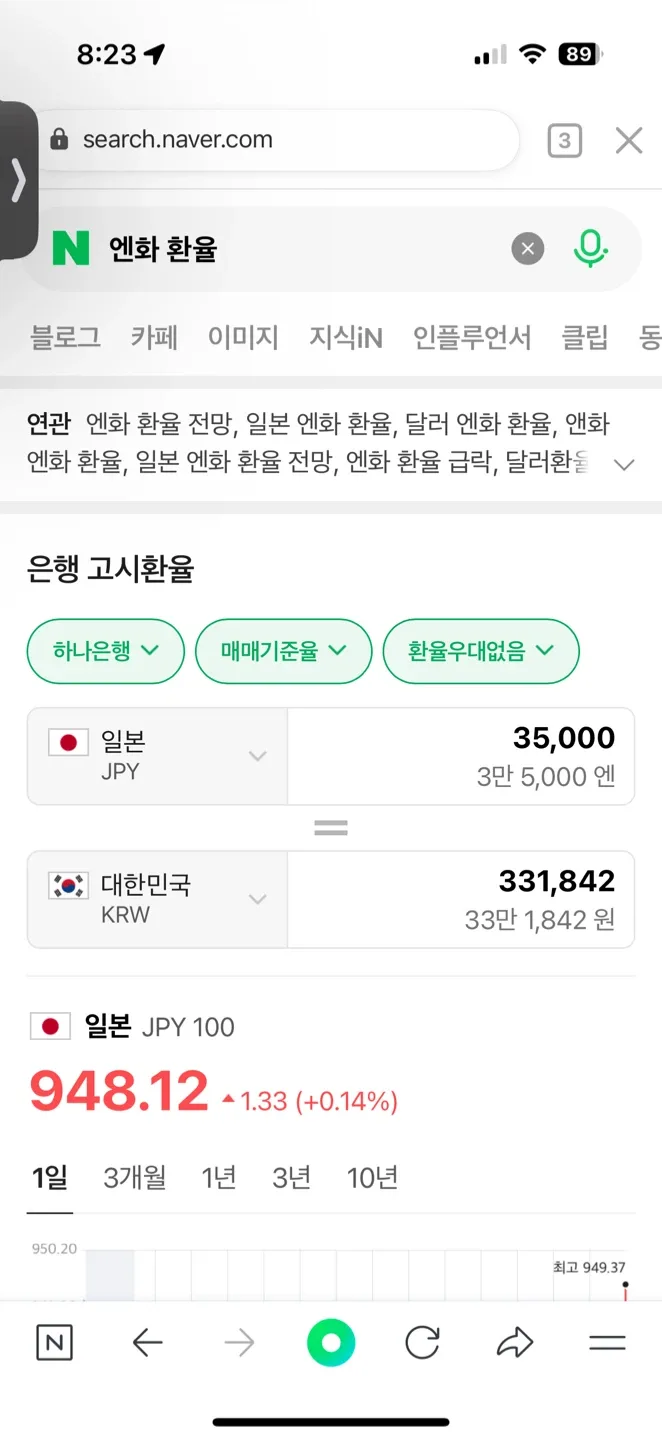Tap the Naver N home icon in bottom bar

pyautogui.click(x=54, y=1343)
